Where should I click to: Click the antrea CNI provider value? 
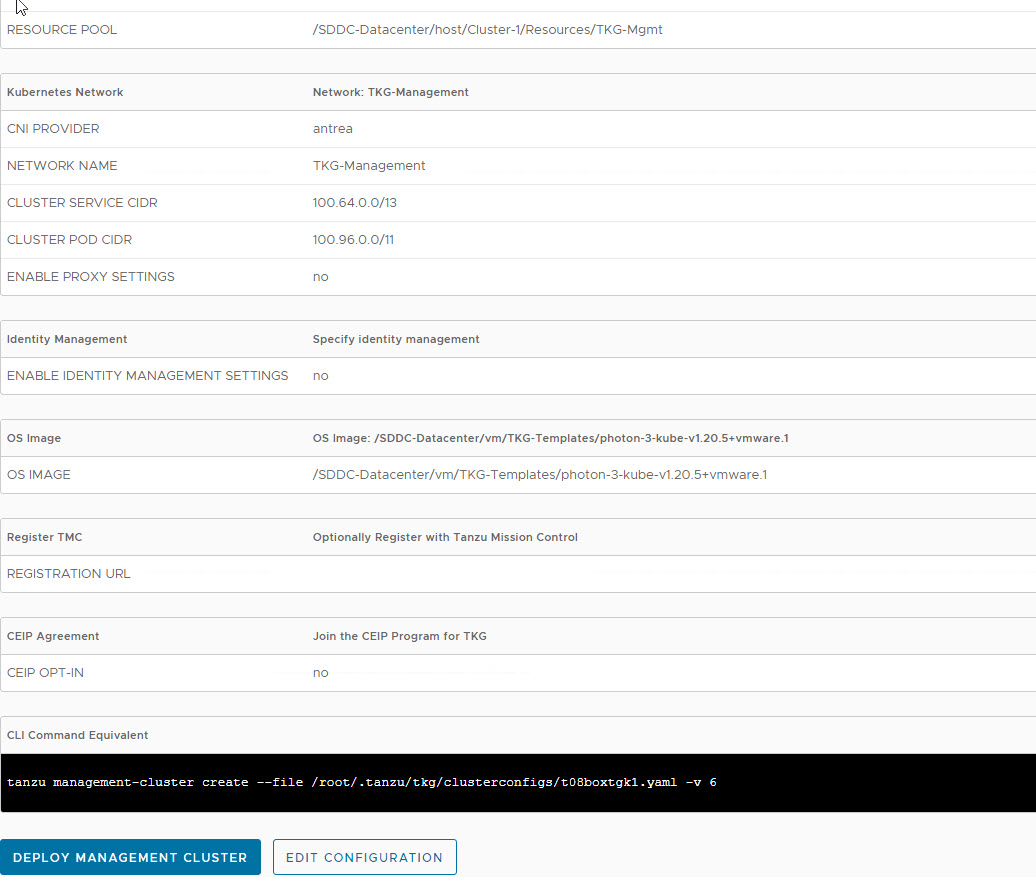click(x=332, y=129)
